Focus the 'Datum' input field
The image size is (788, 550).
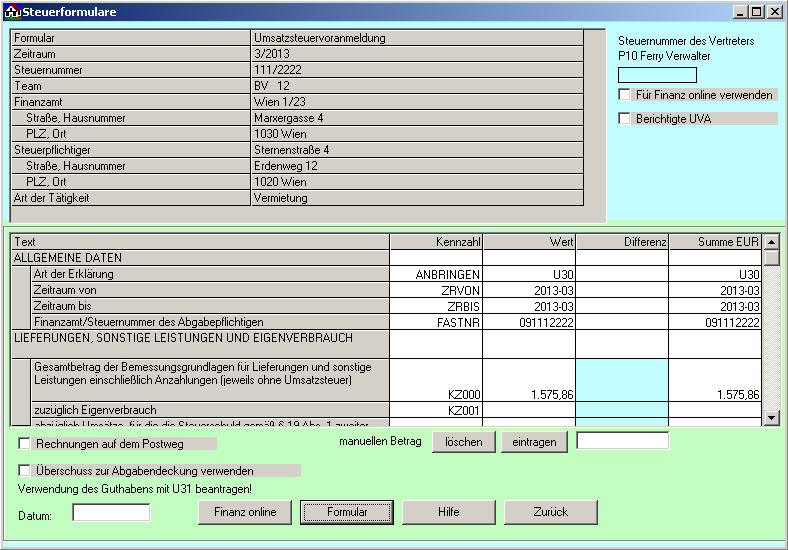tap(111, 513)
